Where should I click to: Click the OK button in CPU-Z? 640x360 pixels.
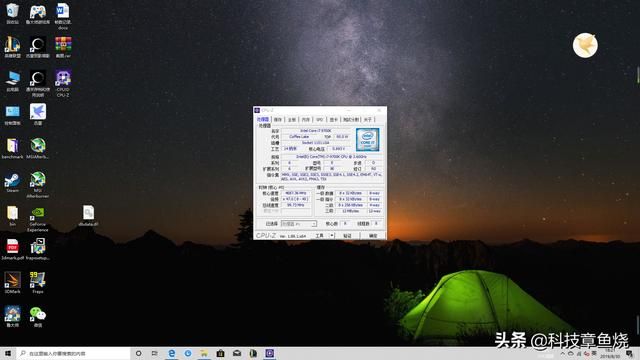[373, 236]
